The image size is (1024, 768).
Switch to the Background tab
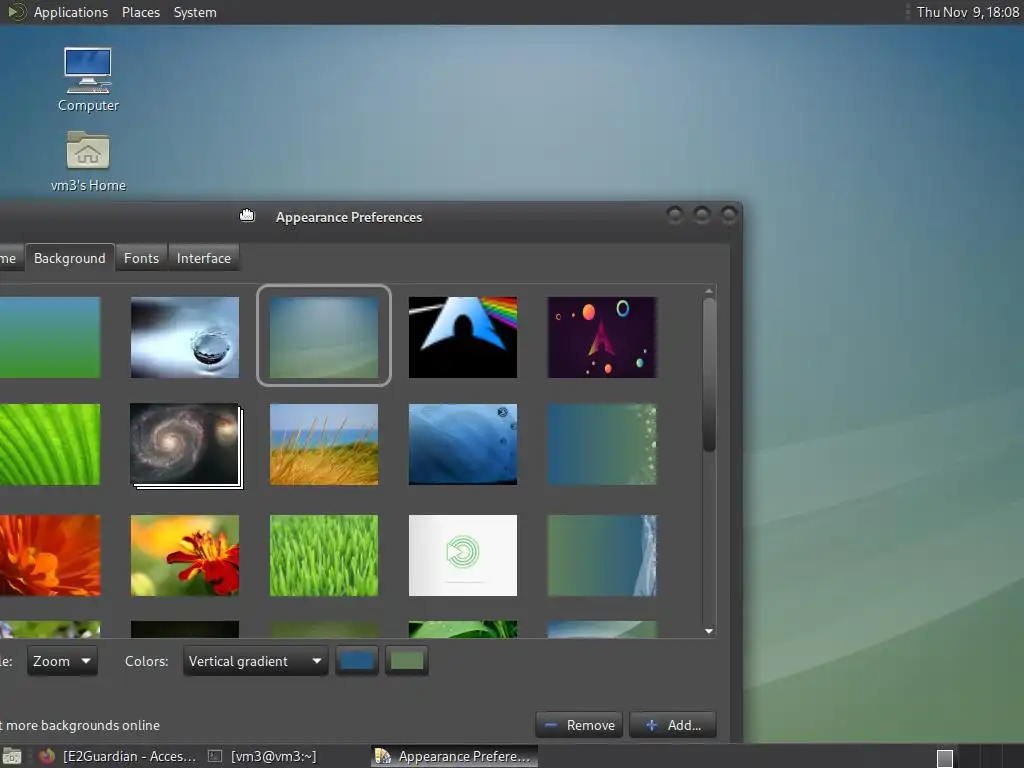click(69, 258)
